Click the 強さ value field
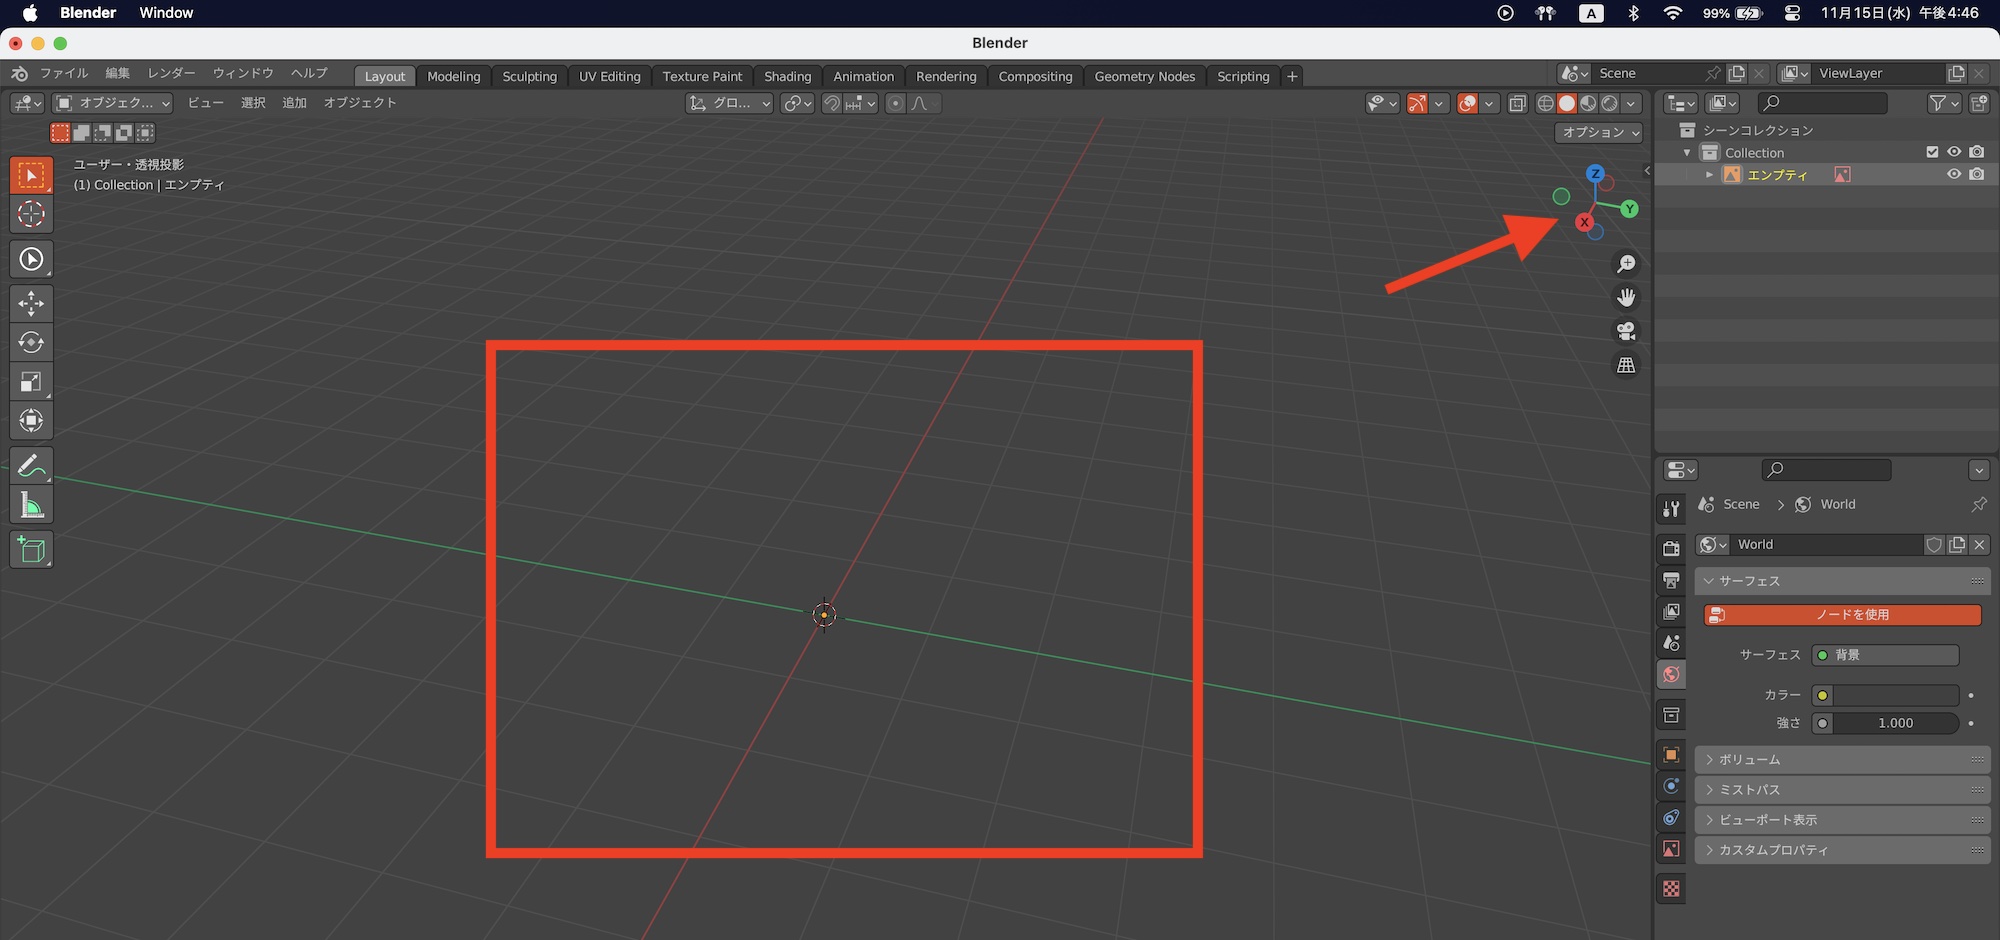Image resolution: width=2000 pixels, height=940 pixels. click(x=1895, y=723)
